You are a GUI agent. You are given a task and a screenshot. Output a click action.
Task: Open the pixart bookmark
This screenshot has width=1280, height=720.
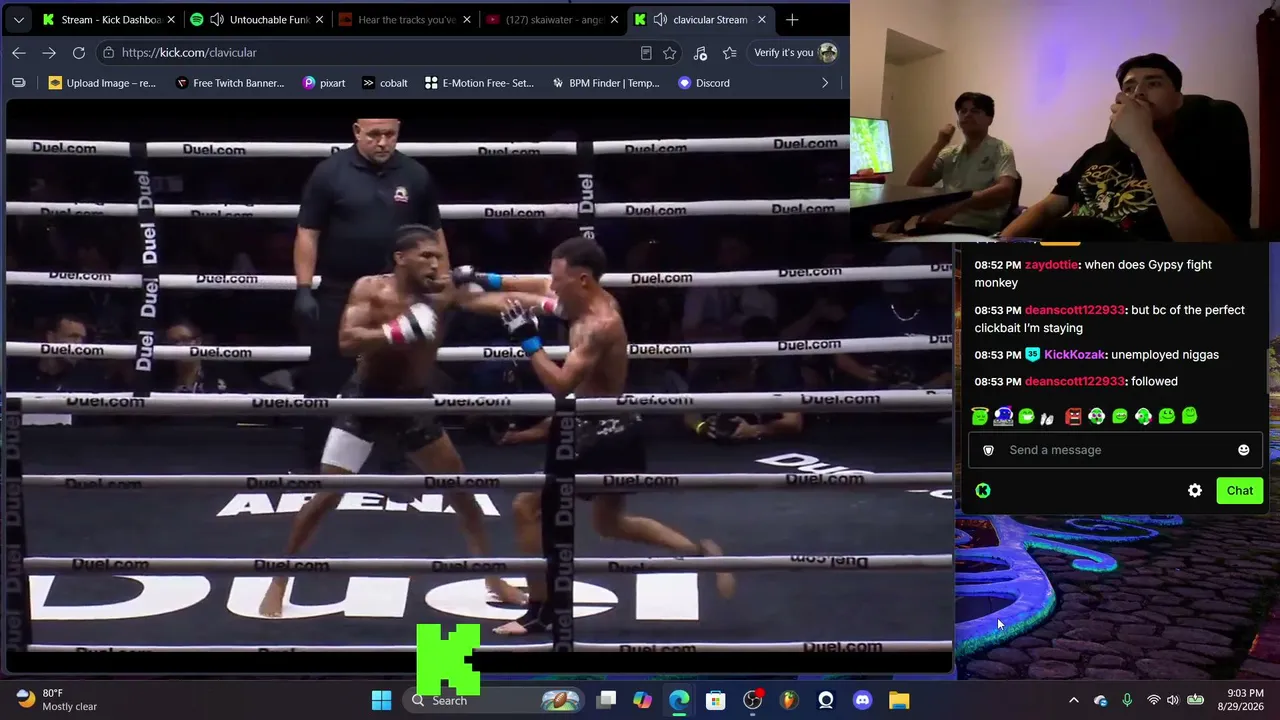point(324,83)
